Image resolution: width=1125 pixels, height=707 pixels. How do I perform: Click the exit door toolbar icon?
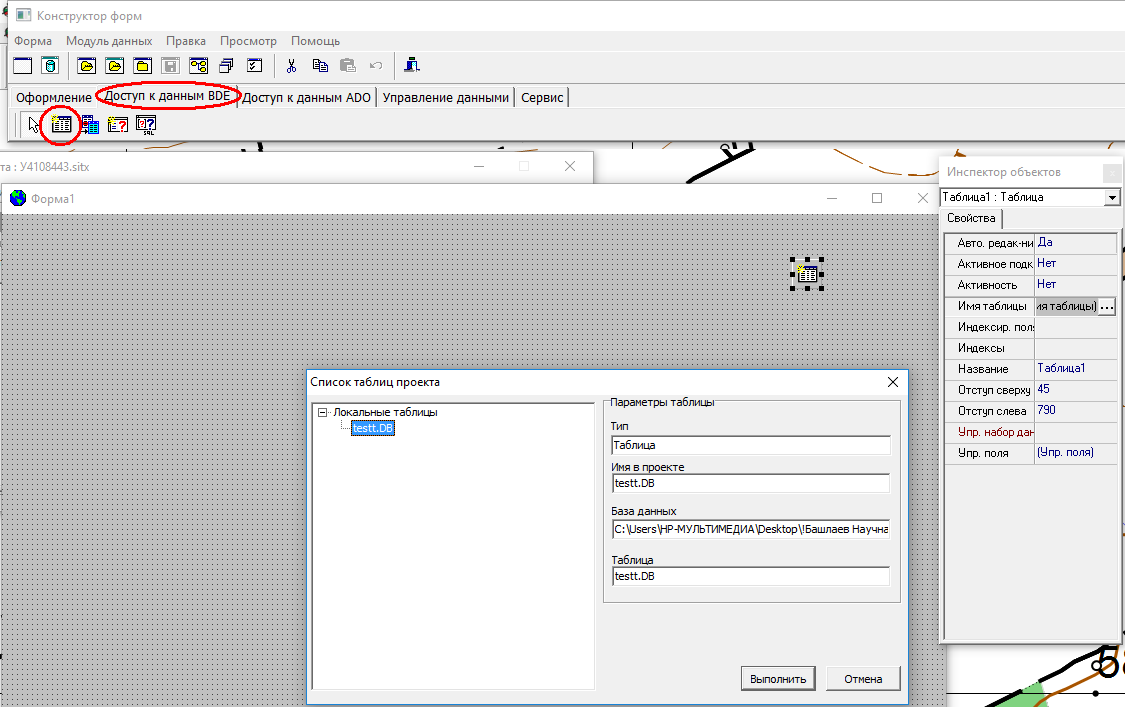[412, 65]
